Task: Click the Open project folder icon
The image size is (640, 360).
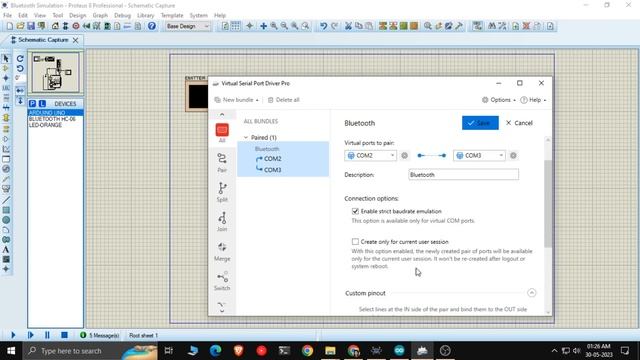Action: [20, 26]
